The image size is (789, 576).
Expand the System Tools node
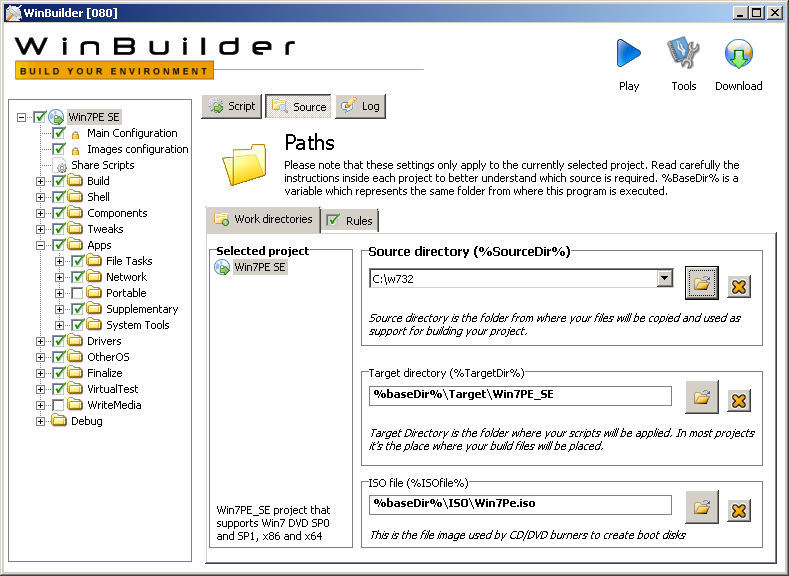tap(59, 325)
